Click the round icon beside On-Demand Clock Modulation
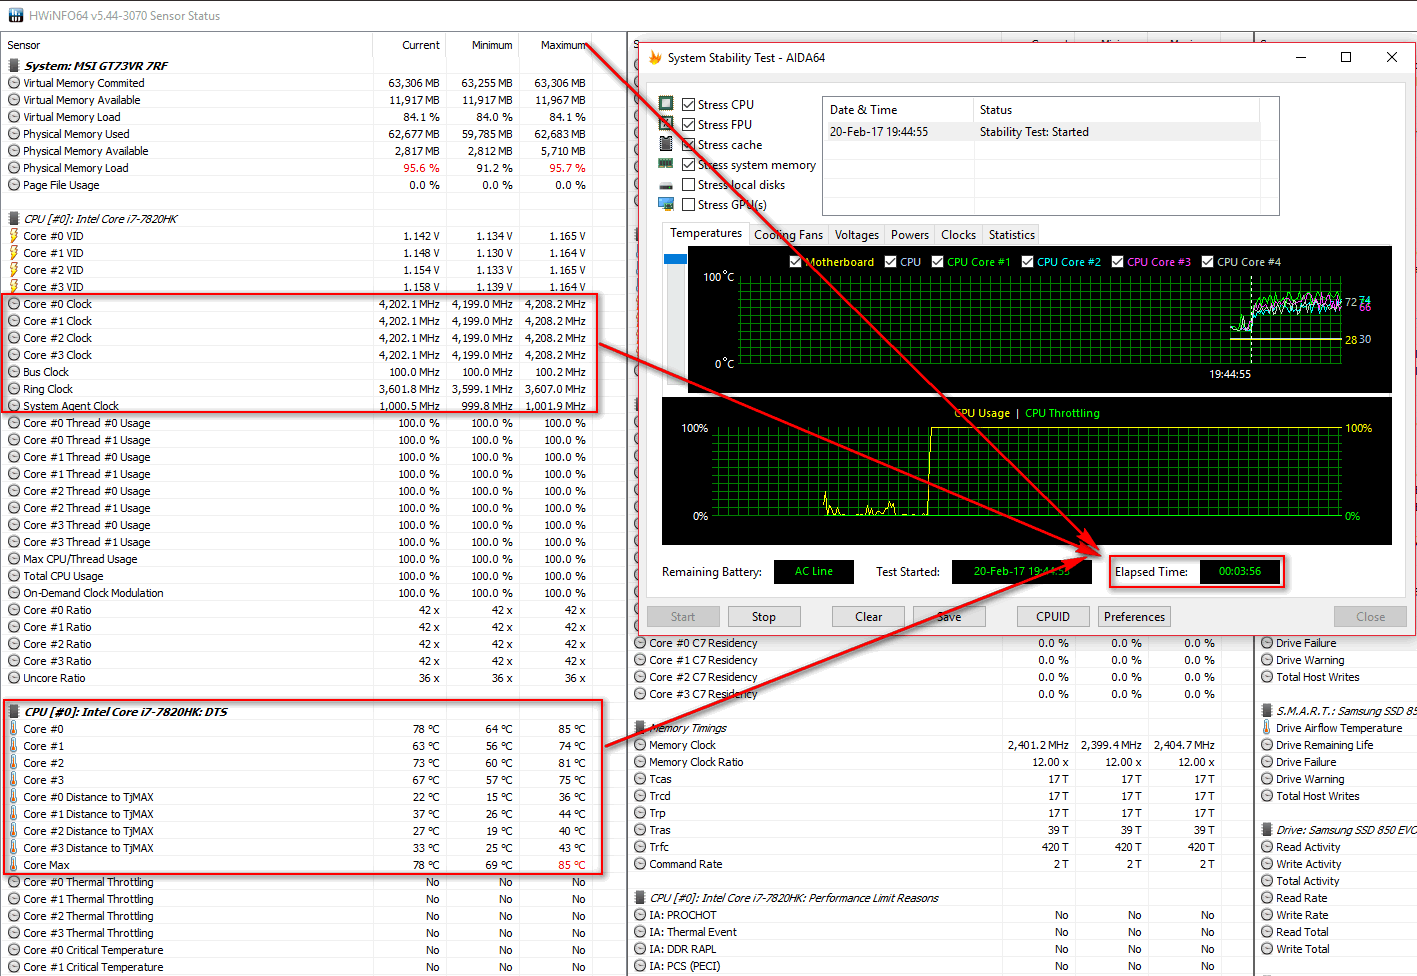Screen dimensions: 1417x976 [14, 593]
